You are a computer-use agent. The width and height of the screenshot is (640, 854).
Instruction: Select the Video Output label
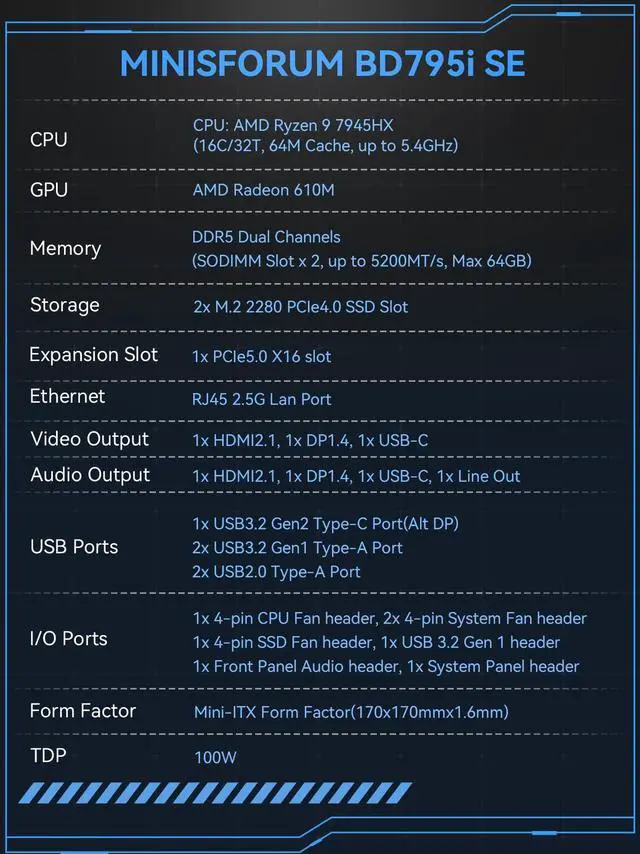(x=89, y=439)
